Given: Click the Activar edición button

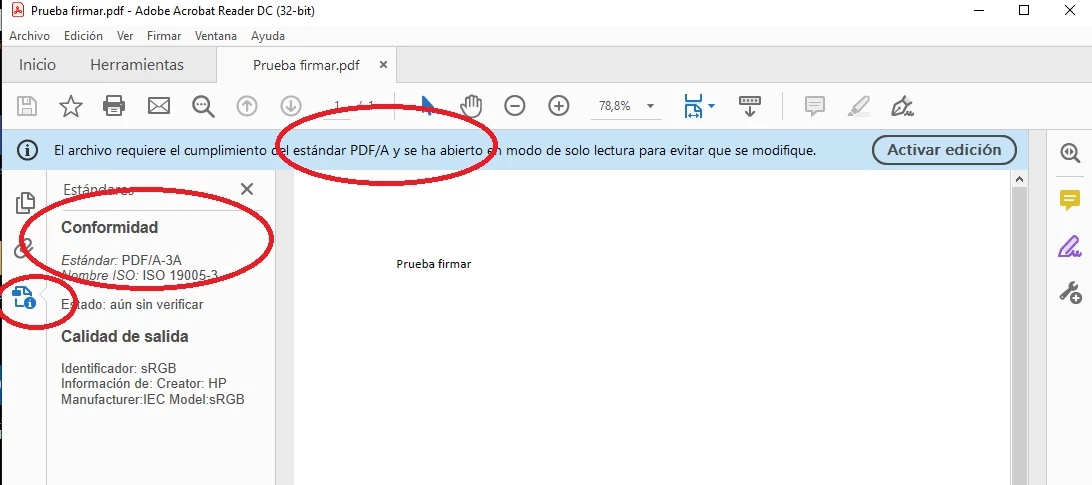Looking at the screenshot, I should click(944, 150).
